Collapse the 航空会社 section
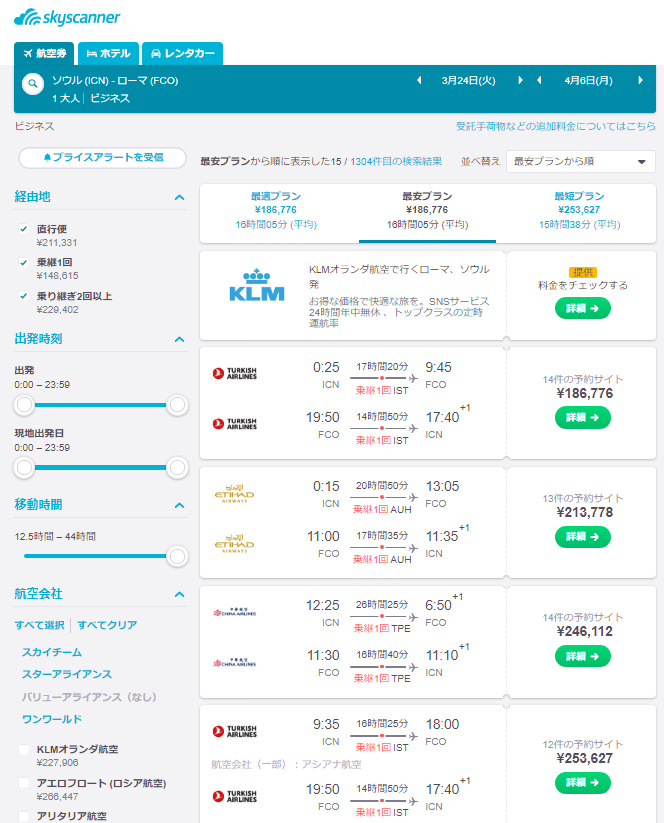Viewport: 664px width, 823px height. pyautogui.click(x=179, y=594)
